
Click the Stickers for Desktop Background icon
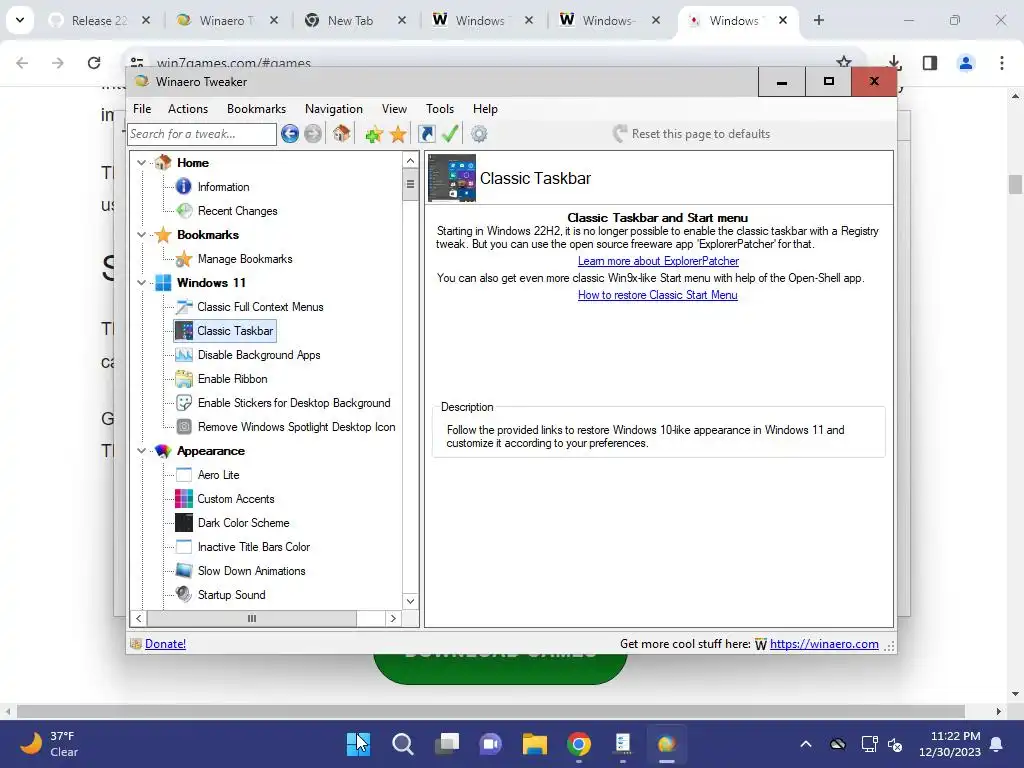pos(184,403)
